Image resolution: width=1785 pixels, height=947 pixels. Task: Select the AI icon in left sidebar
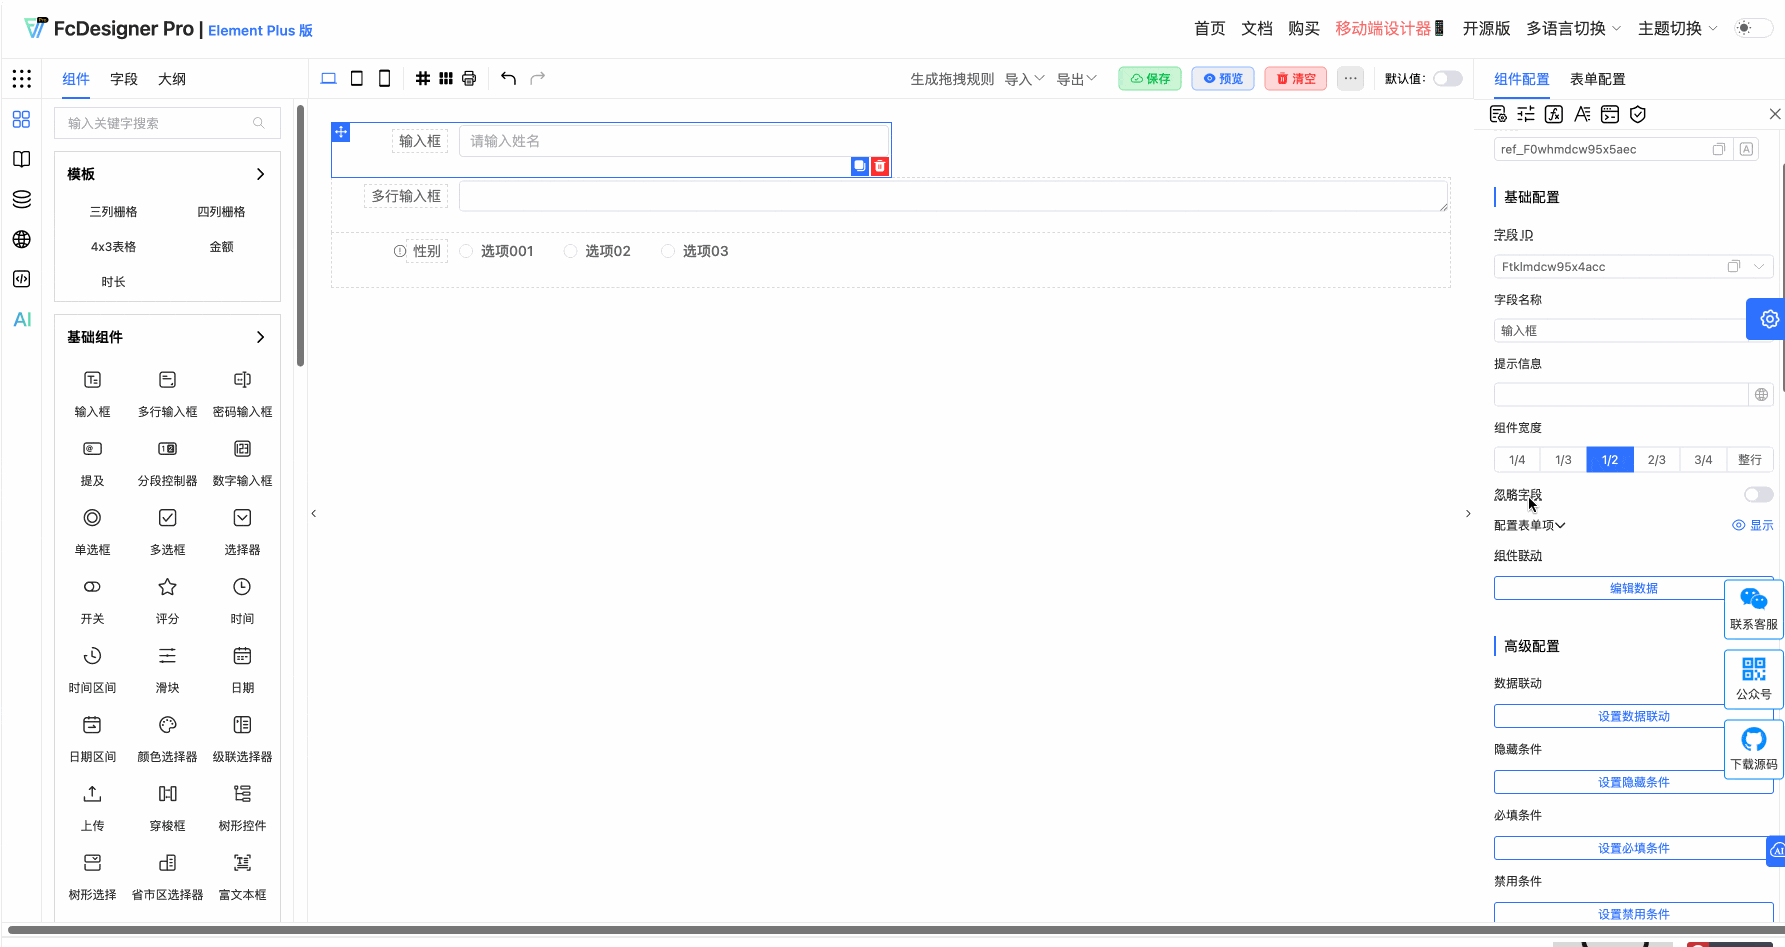pos(21,319)
